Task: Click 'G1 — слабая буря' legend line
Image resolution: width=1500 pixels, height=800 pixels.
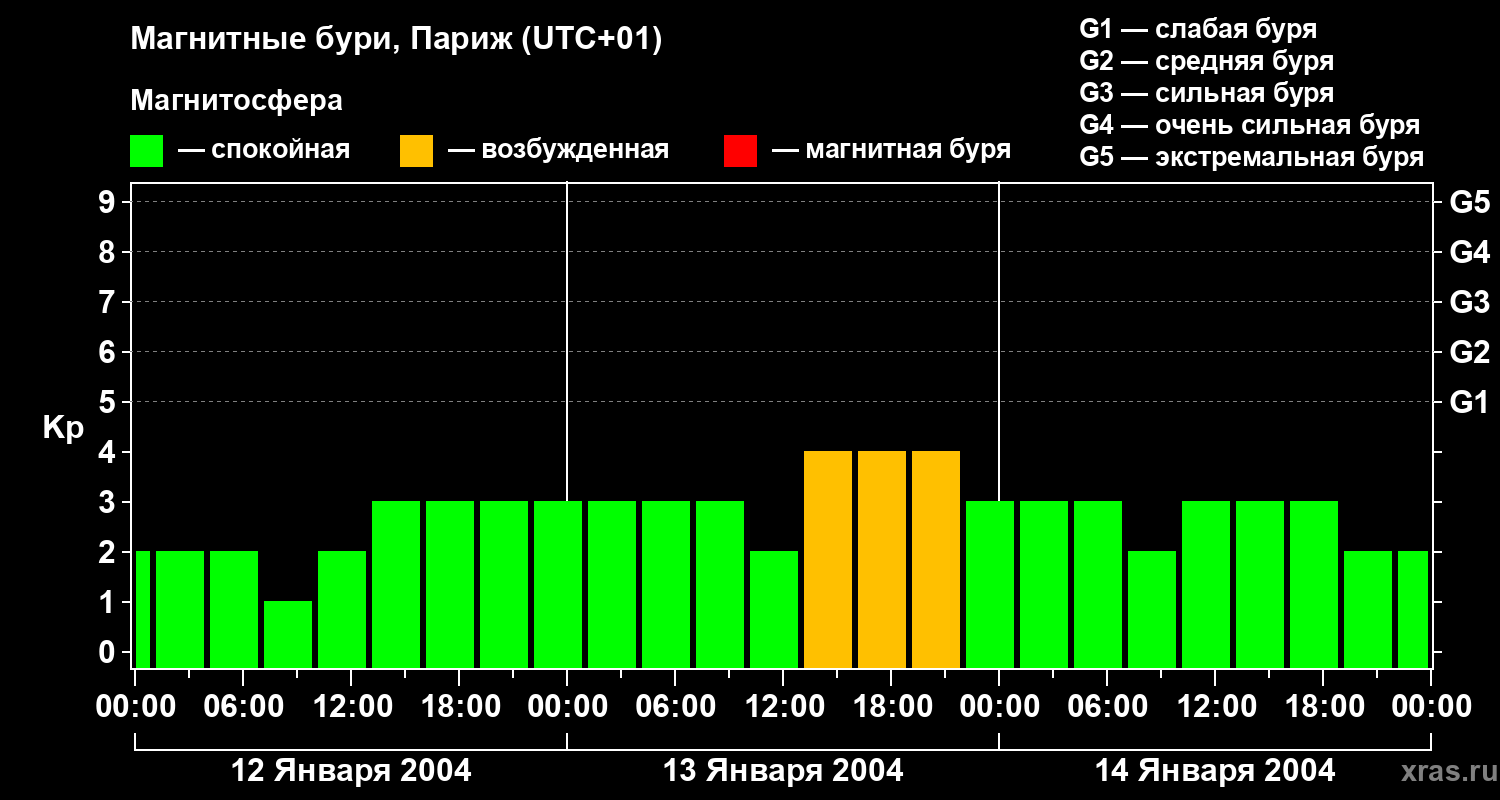Action: pos(1198,28)
